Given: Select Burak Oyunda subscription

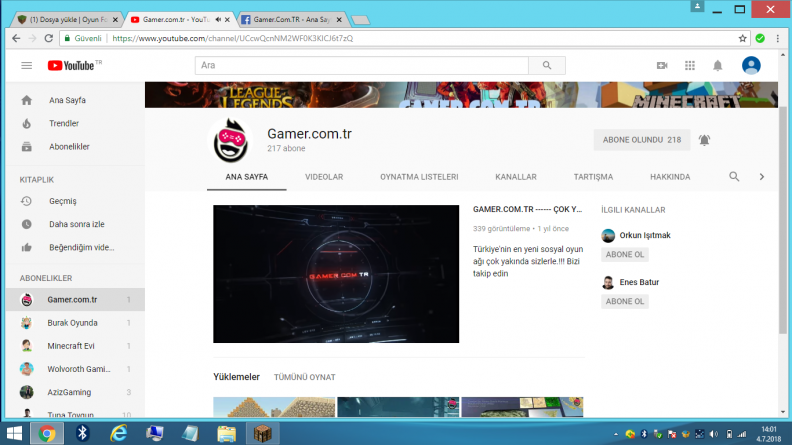Looking at the screenshot, I should pos(75,323).
